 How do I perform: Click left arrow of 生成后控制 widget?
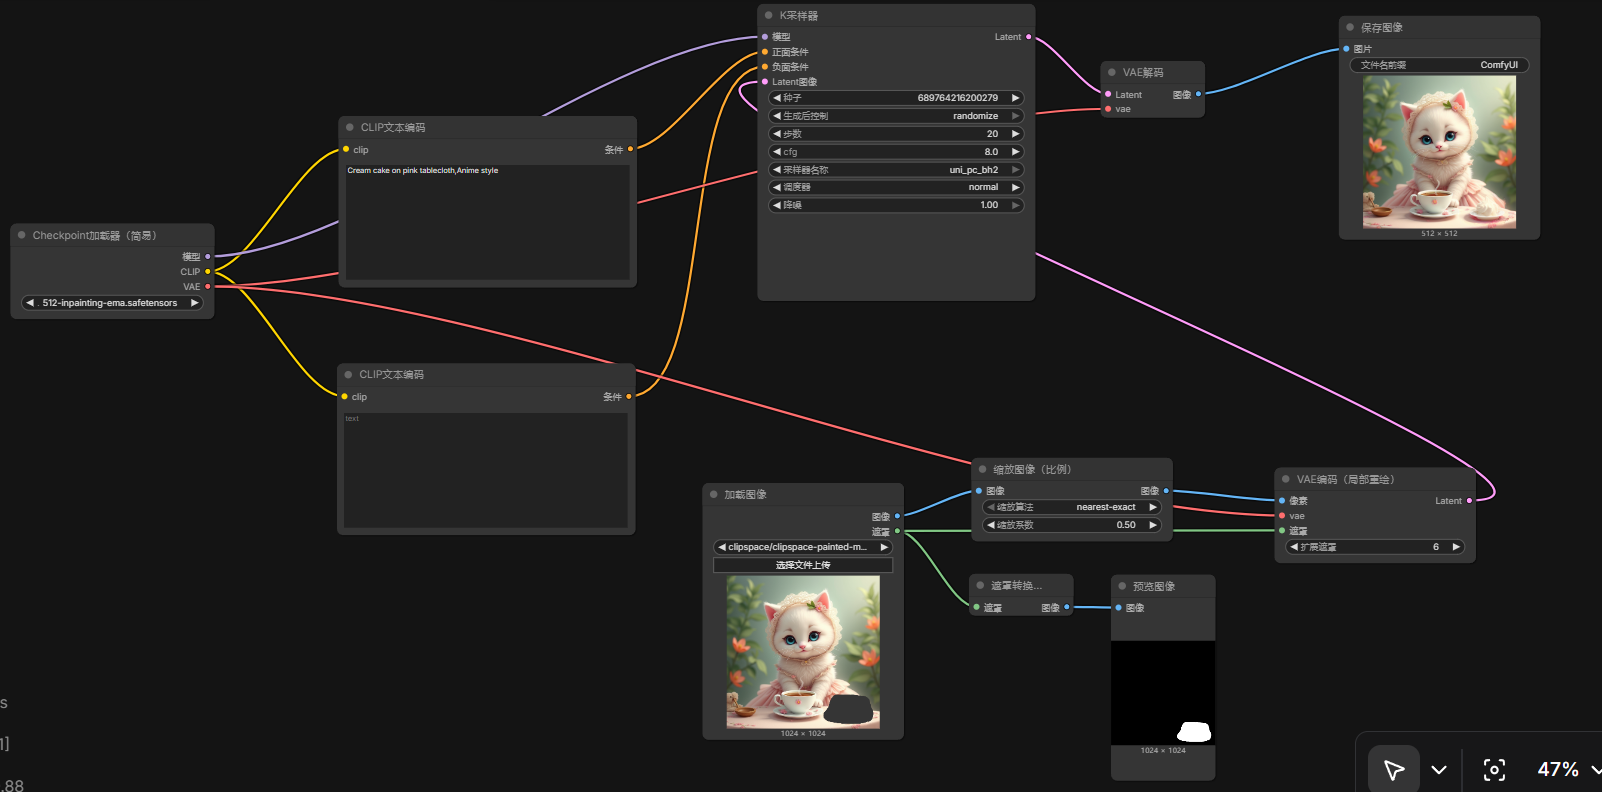pyautogui.click(x=777, y=116)
